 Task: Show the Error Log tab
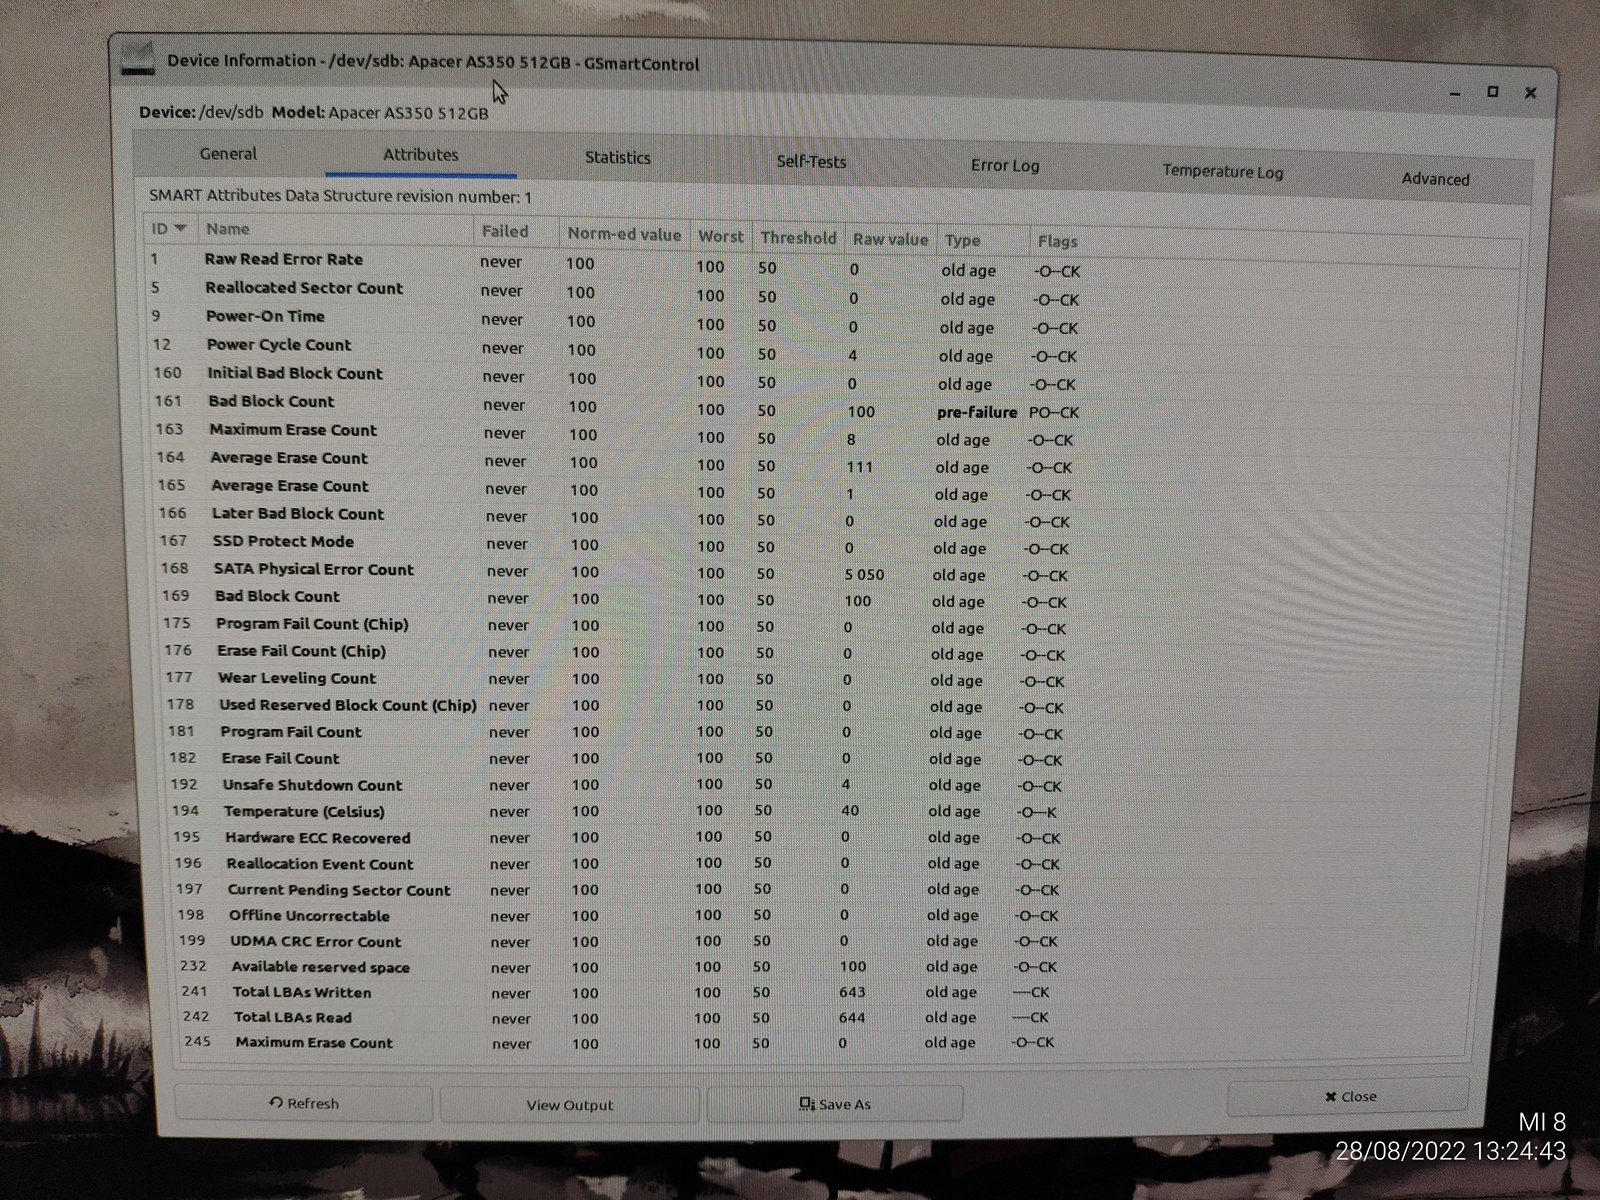(x=1005, y=166)
